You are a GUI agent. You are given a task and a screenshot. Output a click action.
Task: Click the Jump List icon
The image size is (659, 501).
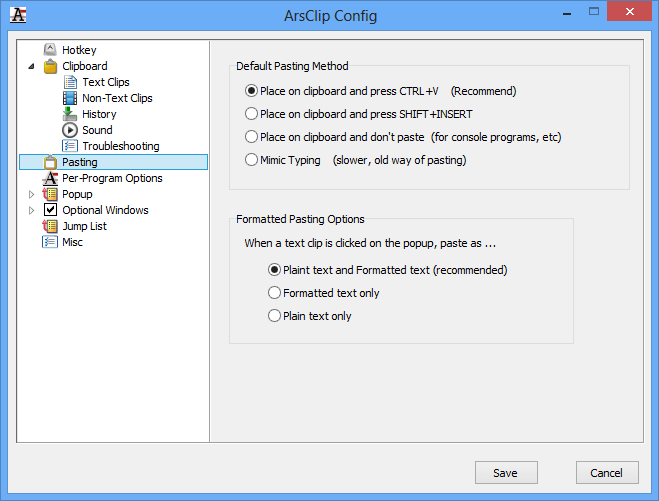[50, 226]
